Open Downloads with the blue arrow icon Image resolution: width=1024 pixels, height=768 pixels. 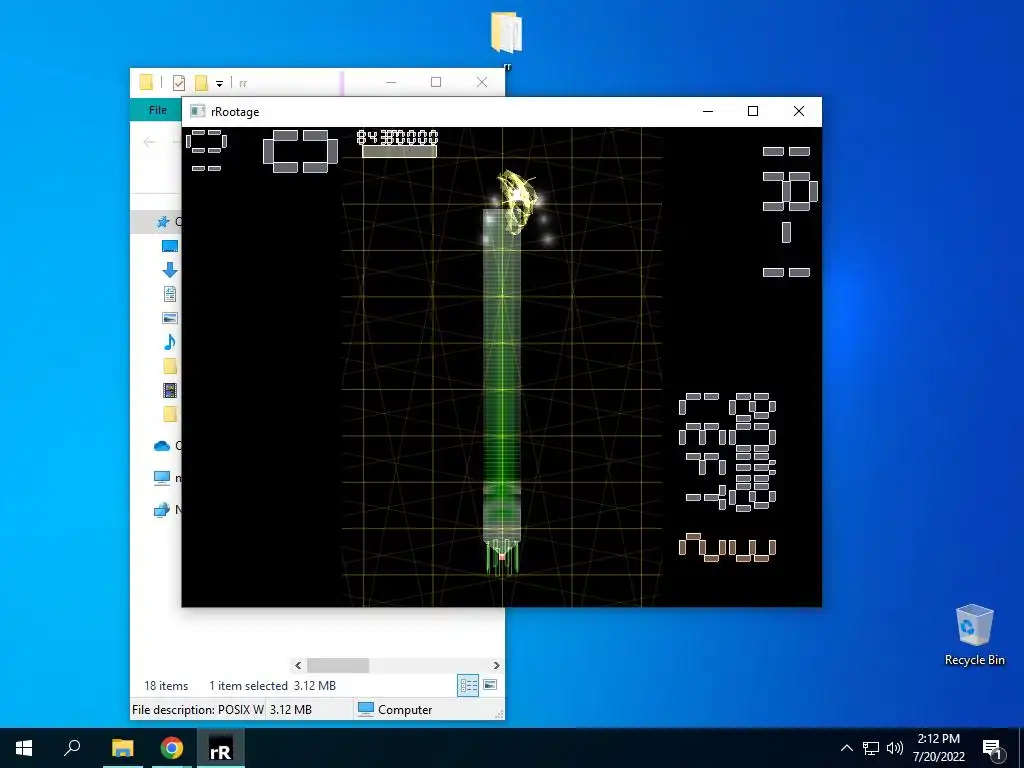point(170,270)
